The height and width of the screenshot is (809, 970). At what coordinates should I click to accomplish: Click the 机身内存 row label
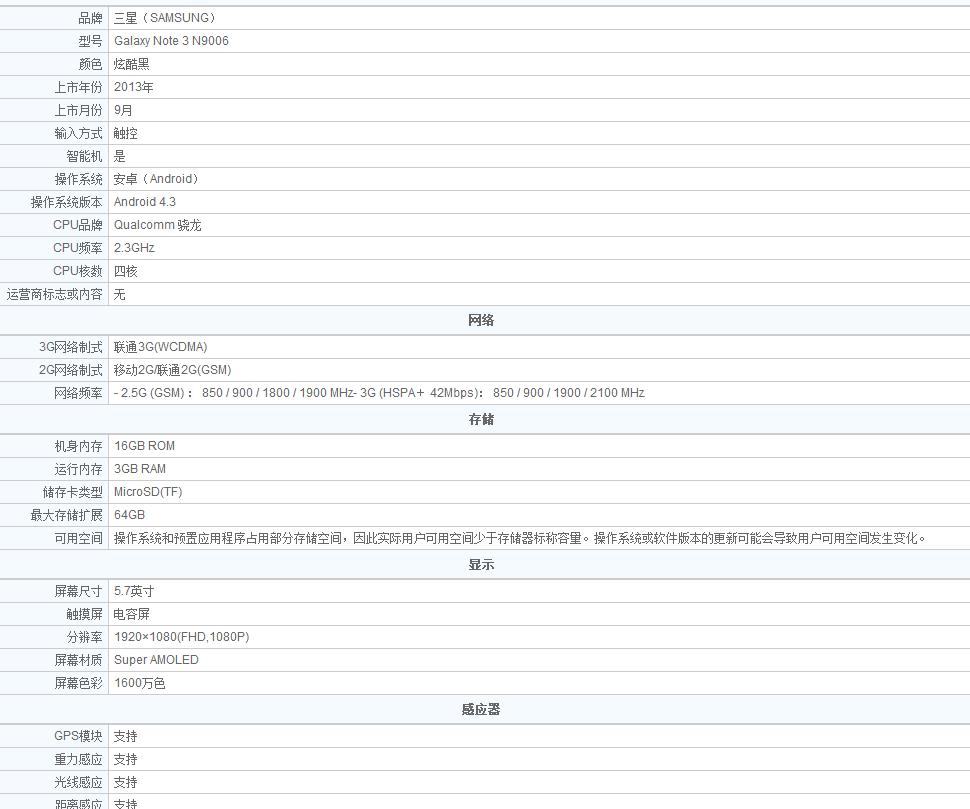click(78, 446)
